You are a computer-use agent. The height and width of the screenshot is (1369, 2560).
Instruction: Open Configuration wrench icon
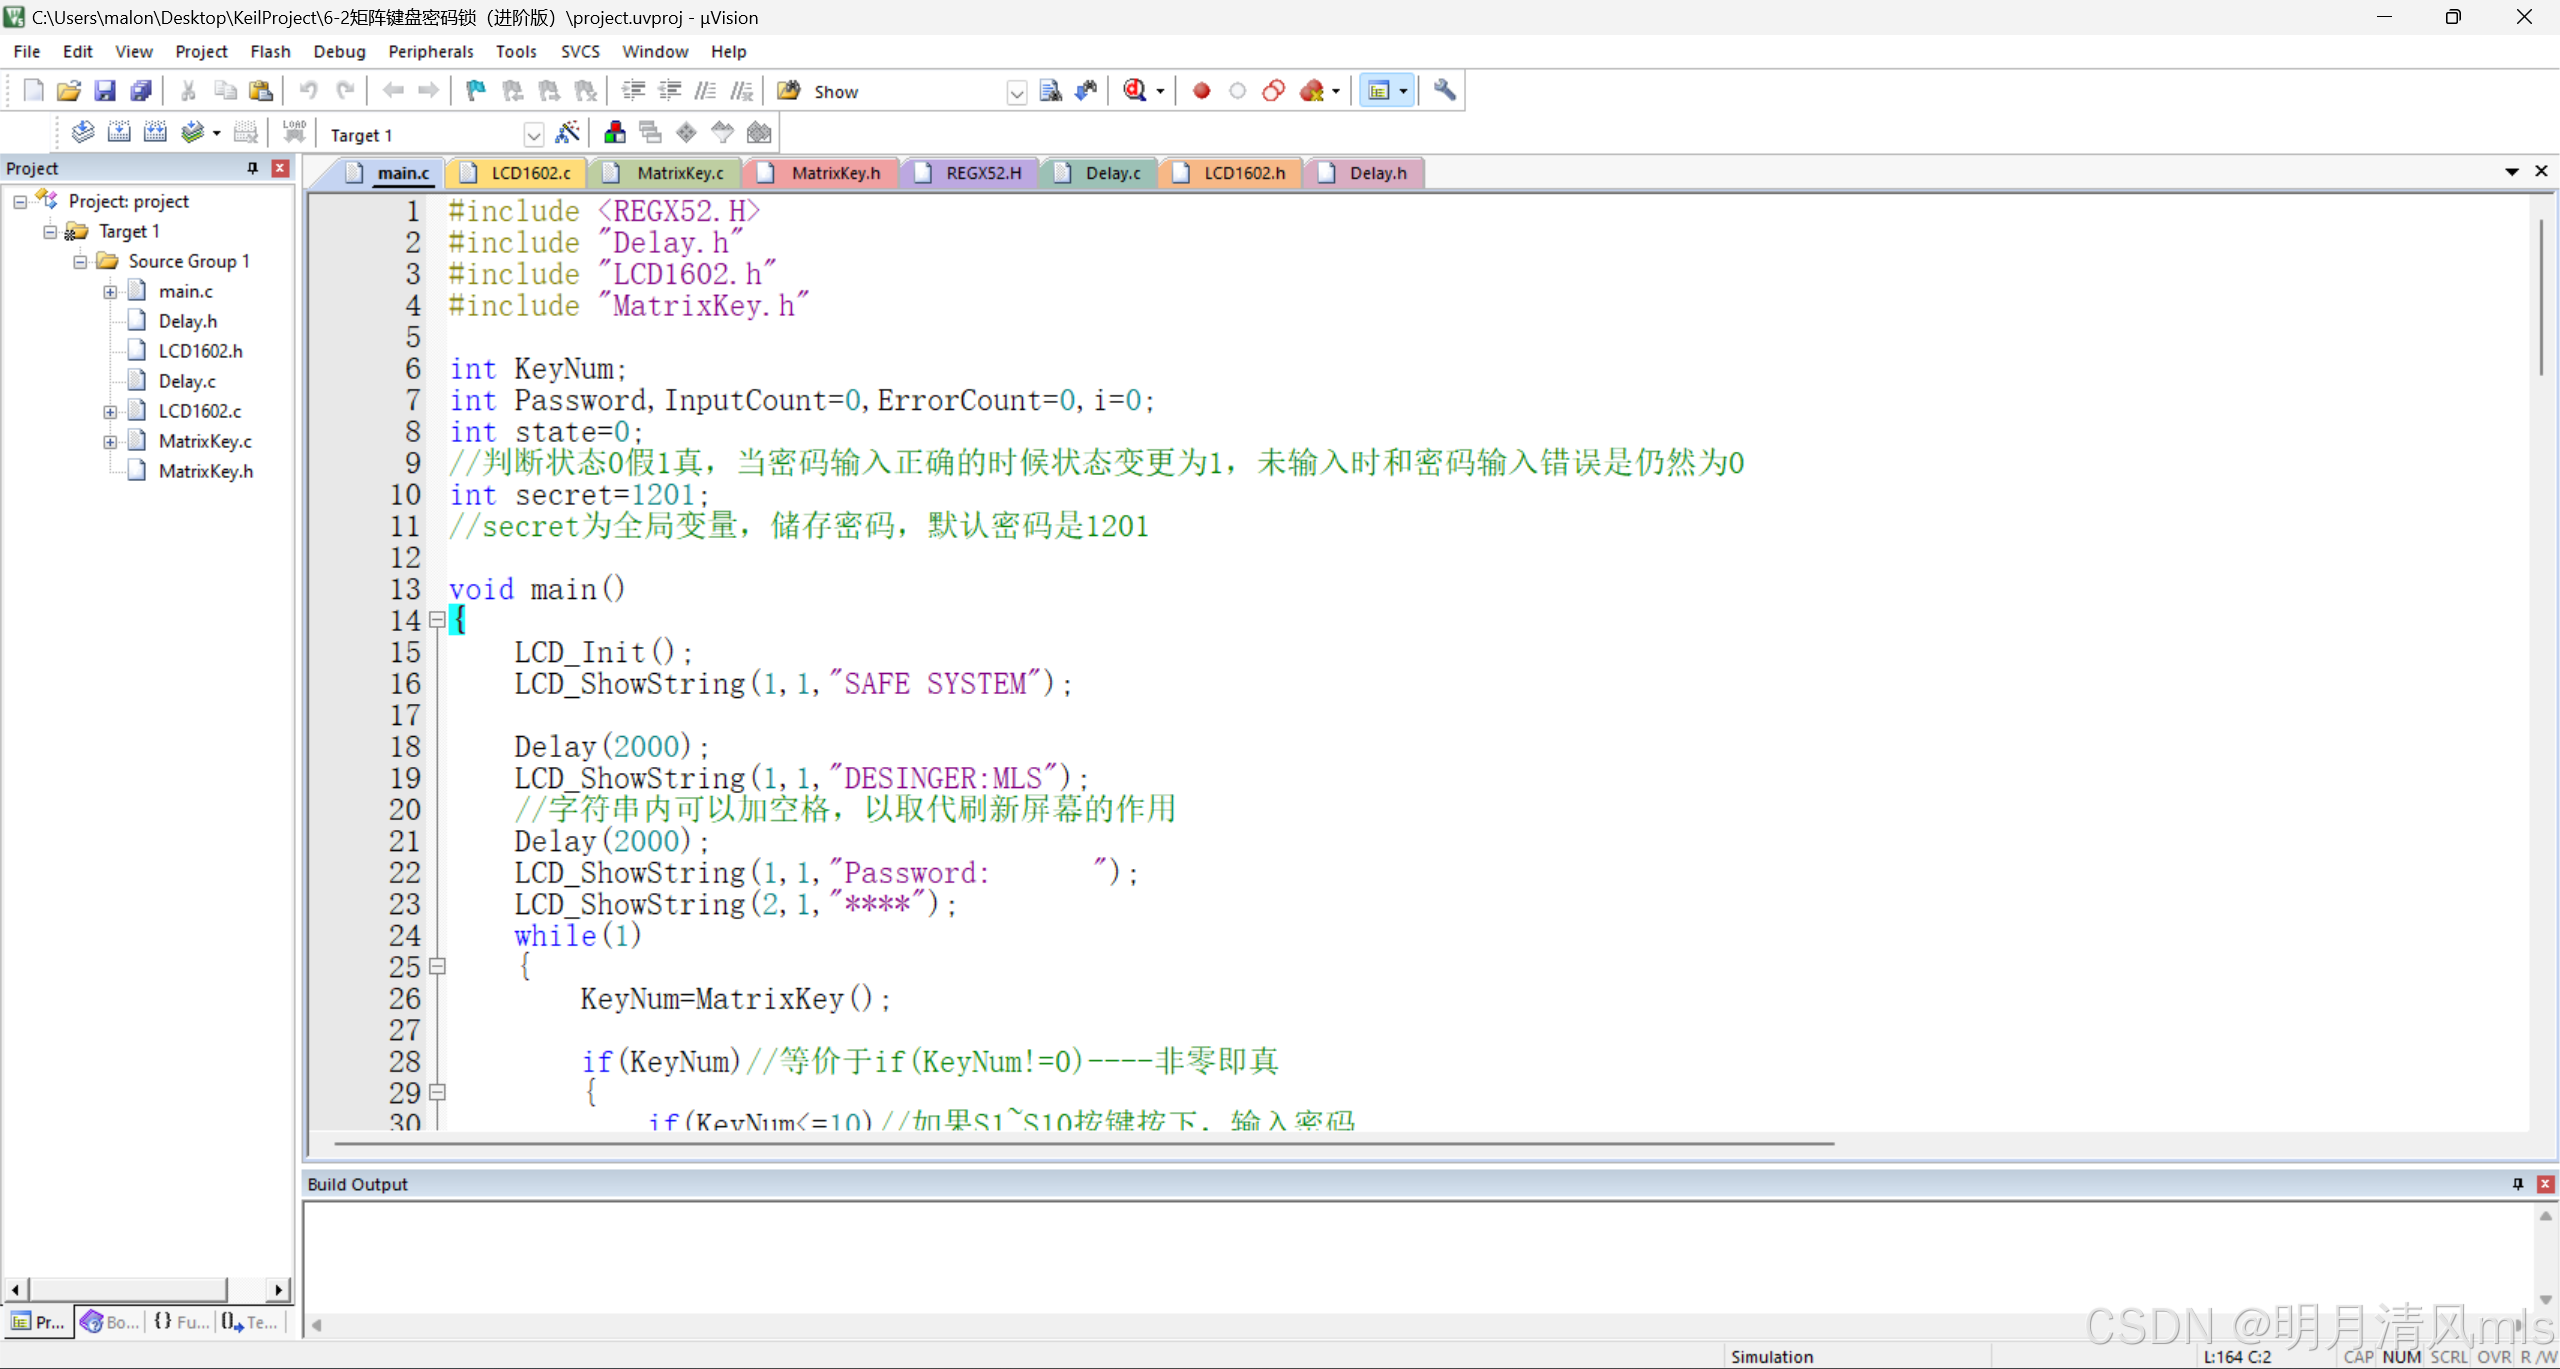pyautogui.click(x=1444, y=91)
